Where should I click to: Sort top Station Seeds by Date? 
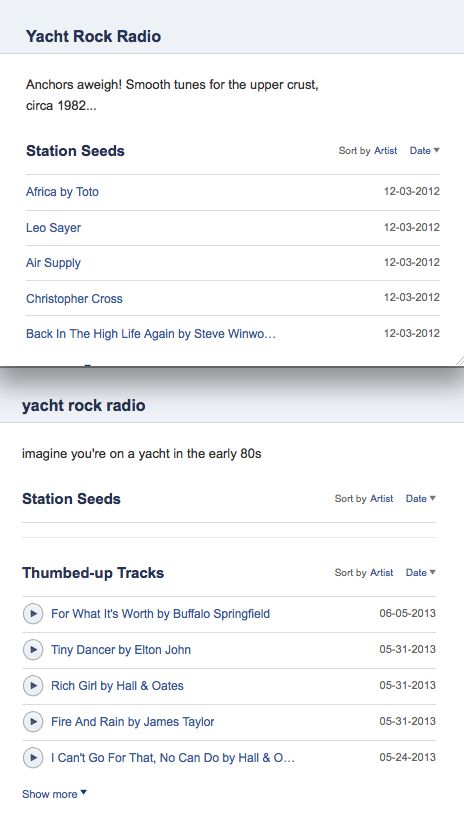pyautogui.click(x=425, y=151)
